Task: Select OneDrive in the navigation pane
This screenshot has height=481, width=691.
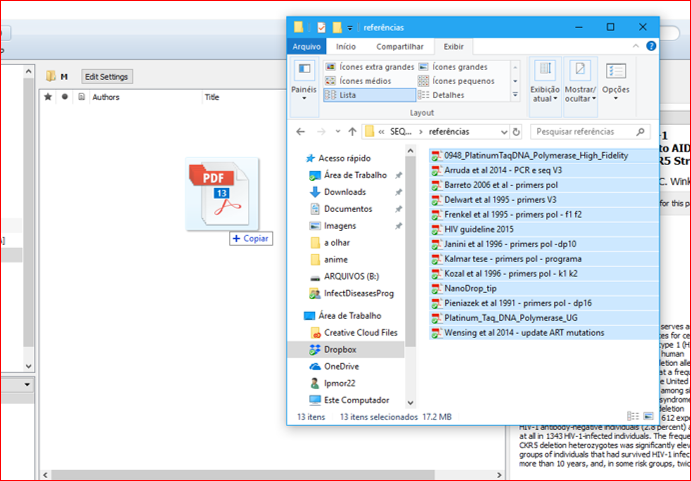Action: [342, 366]
